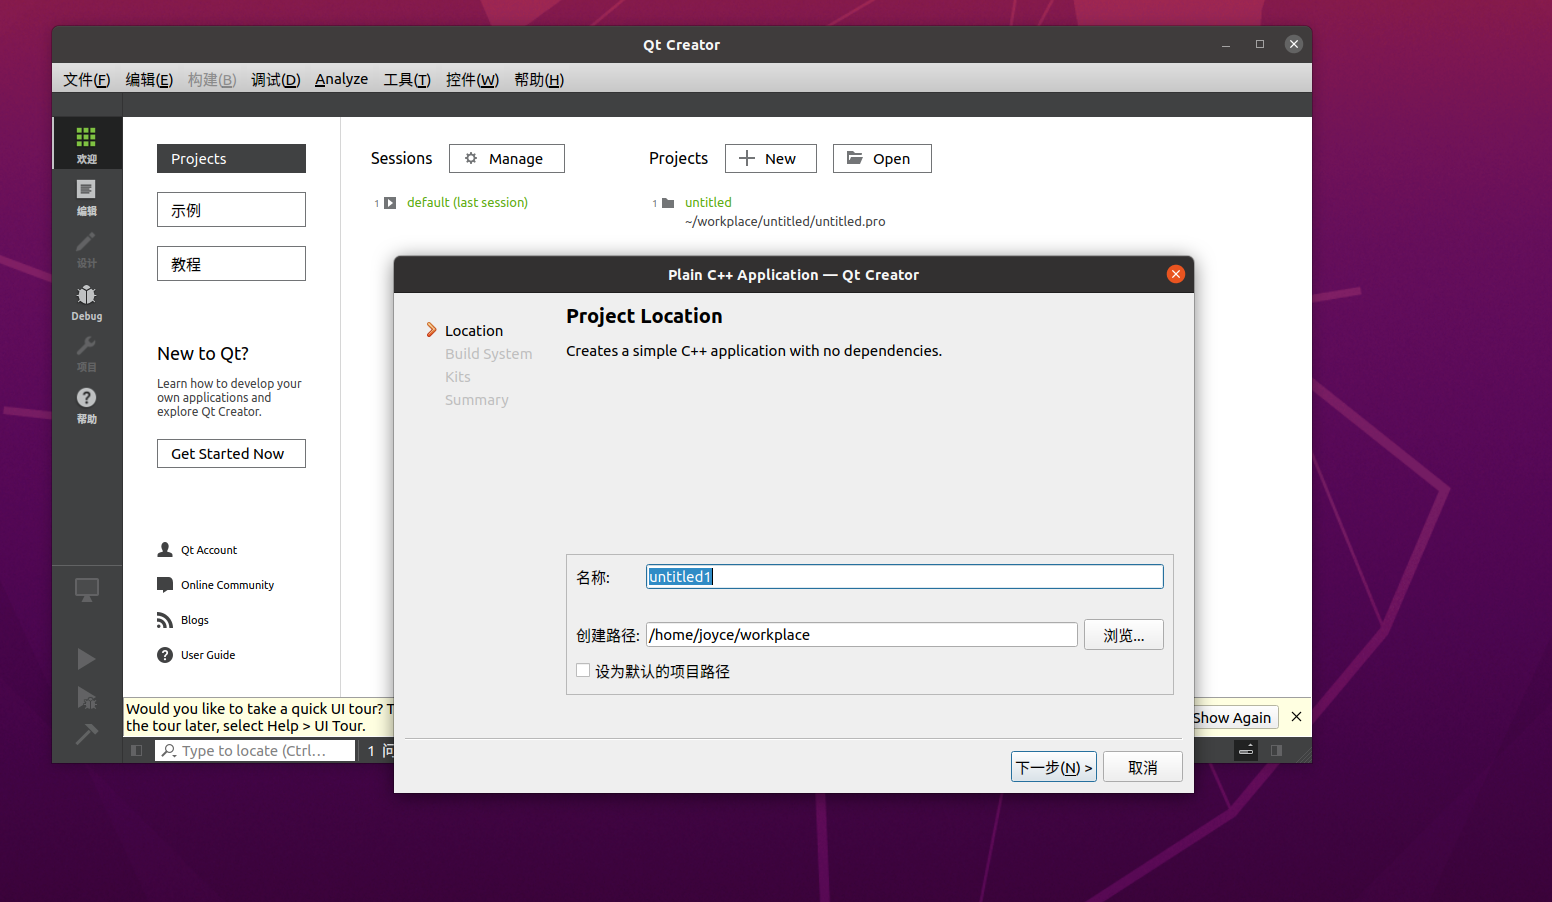The height and width of the screenshot is (902, 1552).
Task: Open the 文件(F) menu
Action: click(x=87, y=79)
